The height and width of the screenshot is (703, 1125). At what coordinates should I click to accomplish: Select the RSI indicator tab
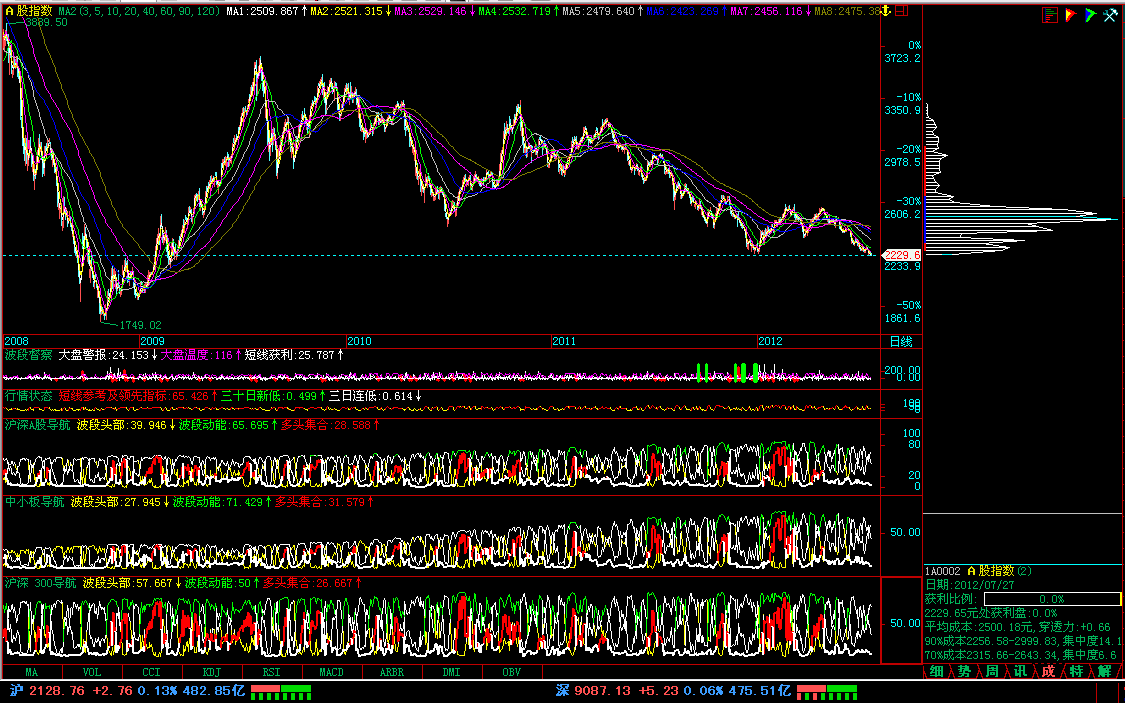point(271,672)
